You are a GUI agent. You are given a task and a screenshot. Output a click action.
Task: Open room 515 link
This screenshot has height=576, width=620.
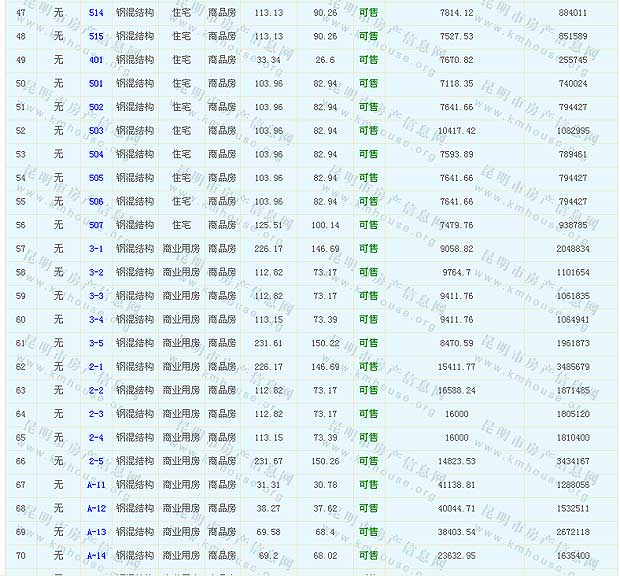96,36
